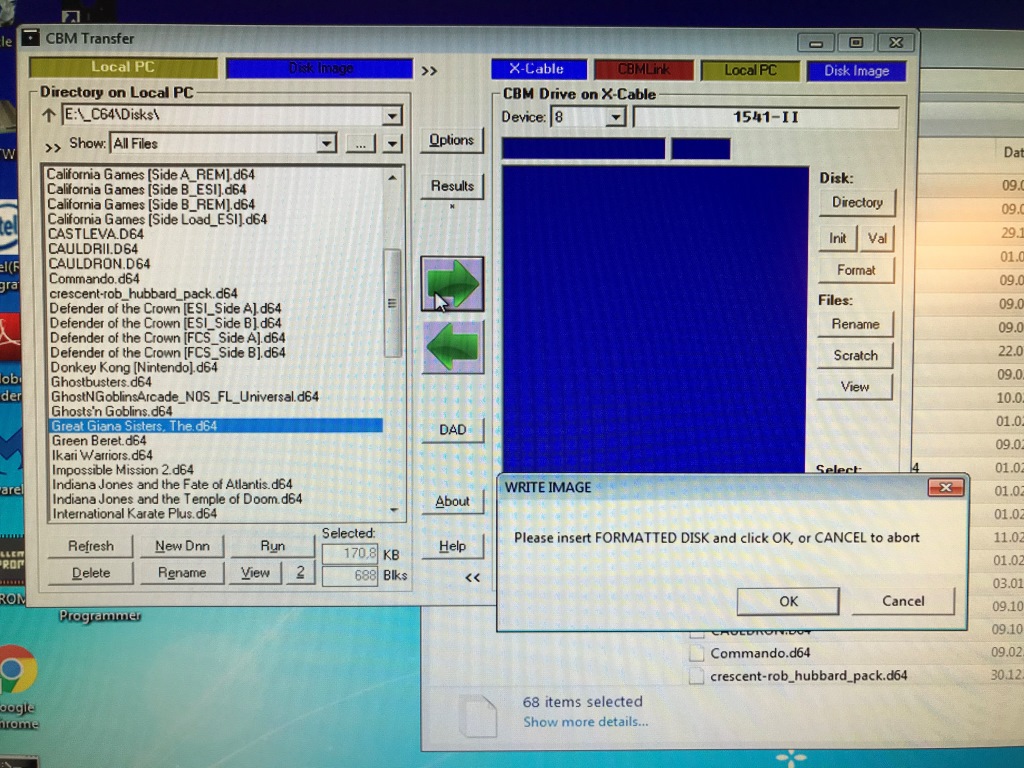Click the Format disk button
The width and height of the screenshot is (1024, 768).
coord(856,270)
